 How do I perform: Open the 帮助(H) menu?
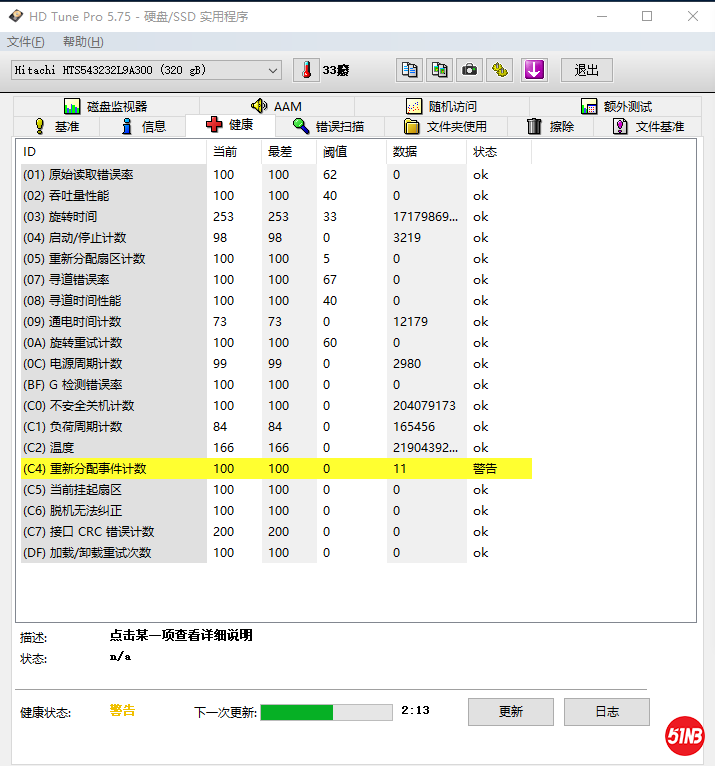[x=82, y=42]
